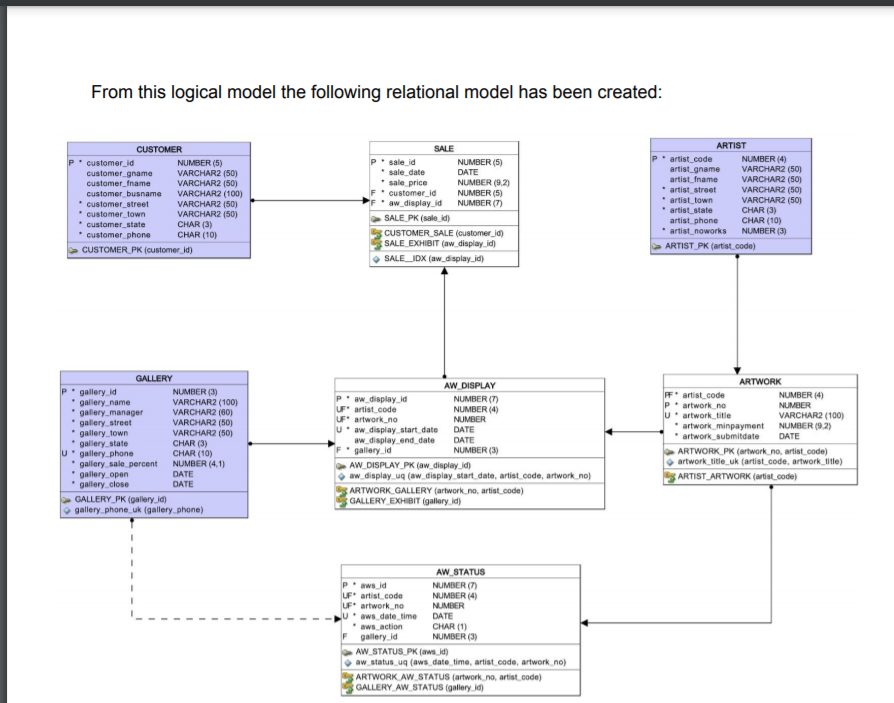This screenshot has width=894, height=703.
Task: Select the aw_display_uq unique constraint diamond
Action: [x=342, y=476]
